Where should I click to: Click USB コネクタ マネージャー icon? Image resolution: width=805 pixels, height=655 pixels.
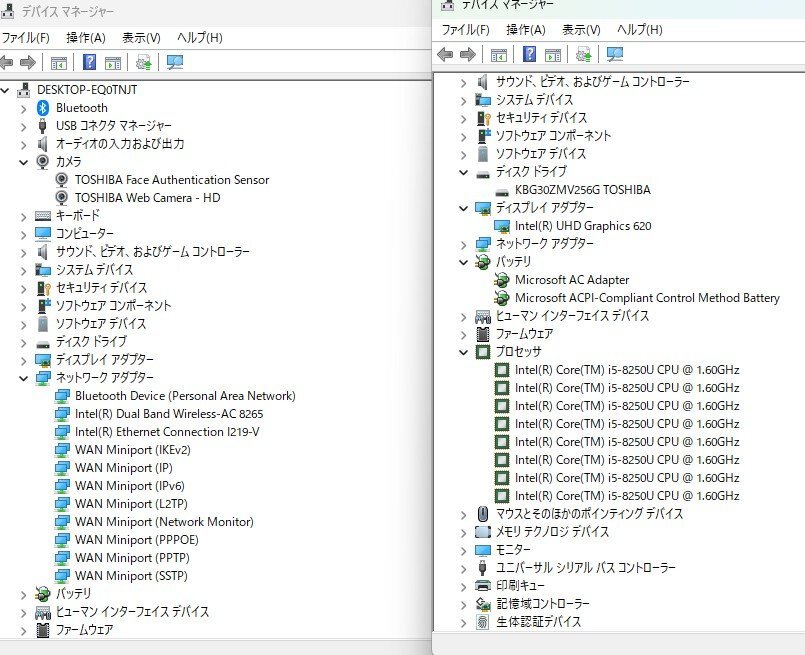click(x=43, y=126)
